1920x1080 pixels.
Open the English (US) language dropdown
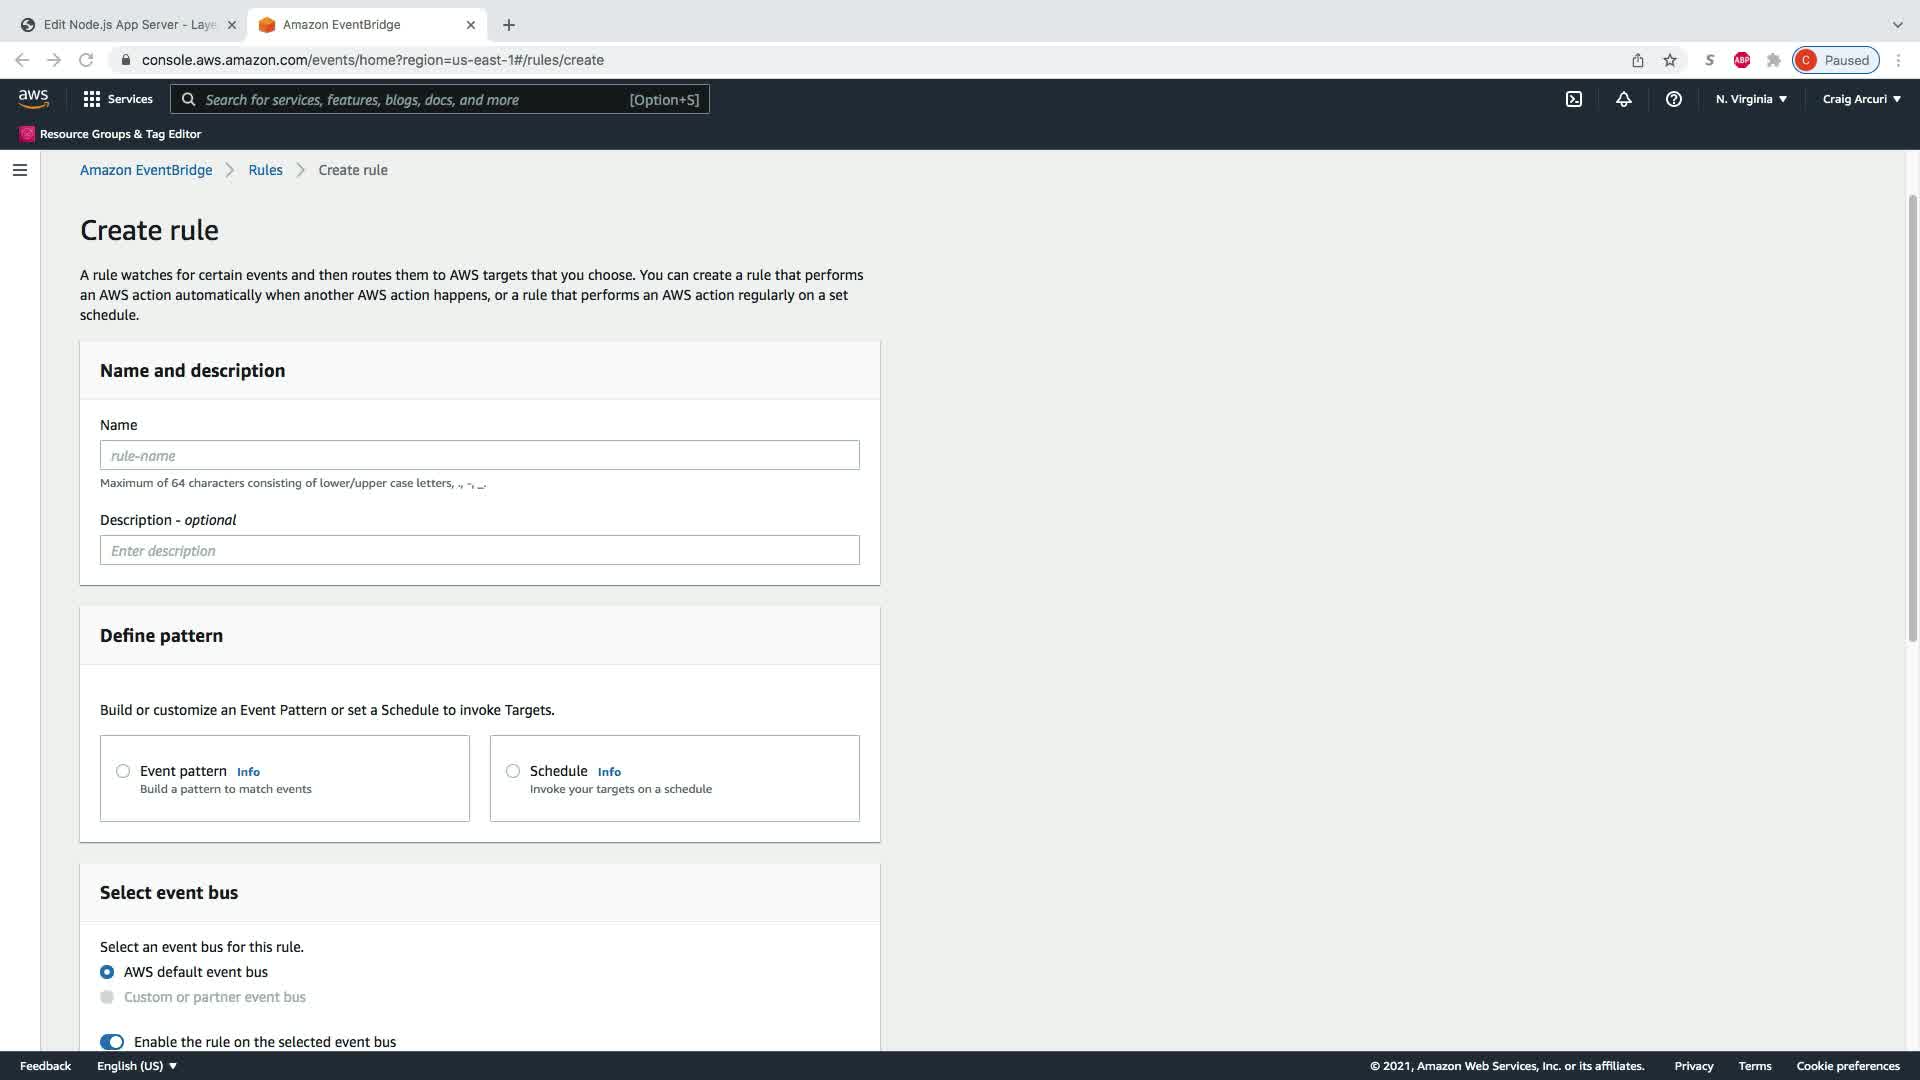pos(137,1066)
